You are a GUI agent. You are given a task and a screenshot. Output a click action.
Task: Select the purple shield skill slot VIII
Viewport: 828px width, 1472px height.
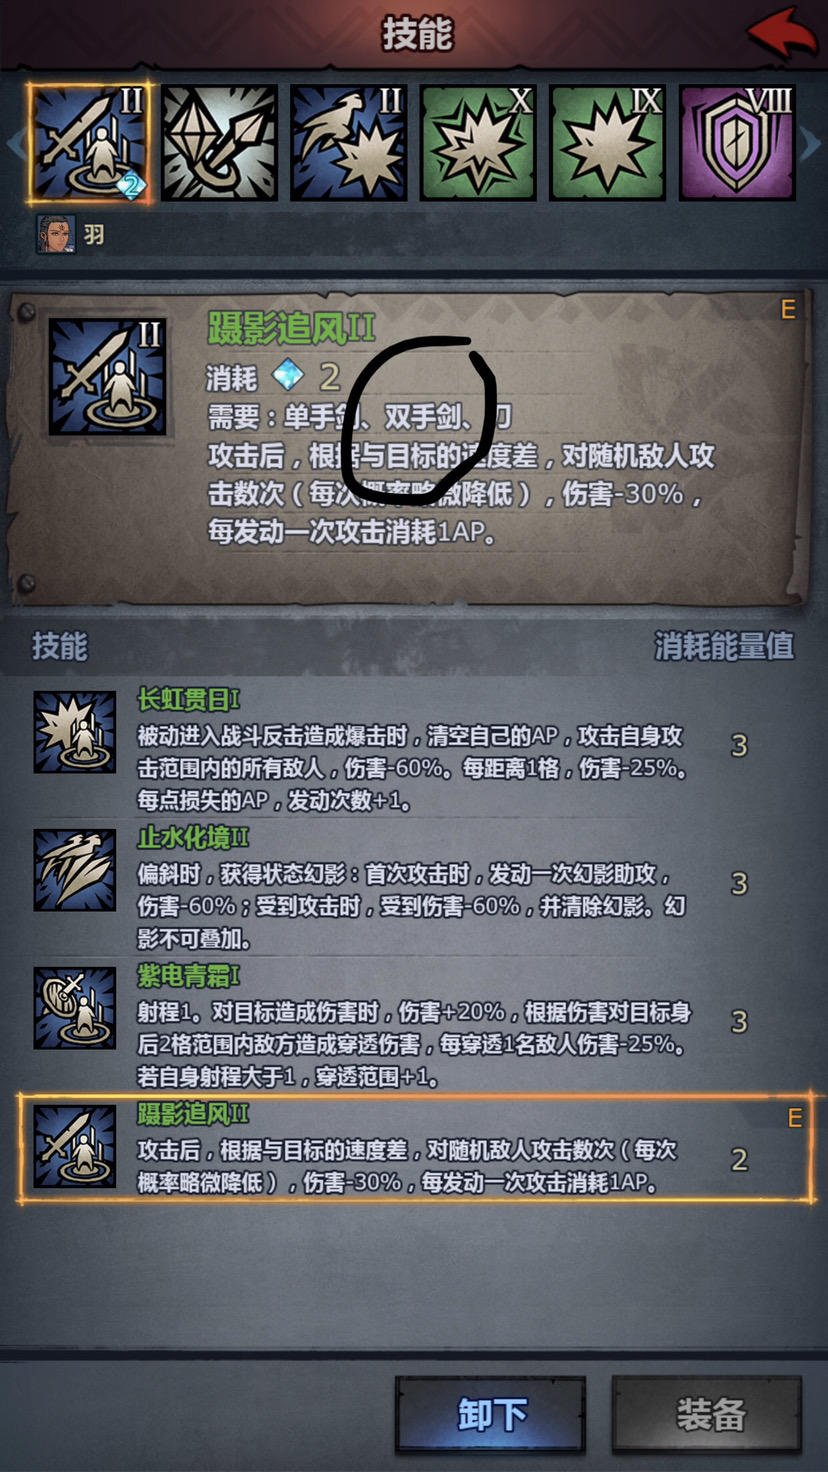click(x=737, y=143)
